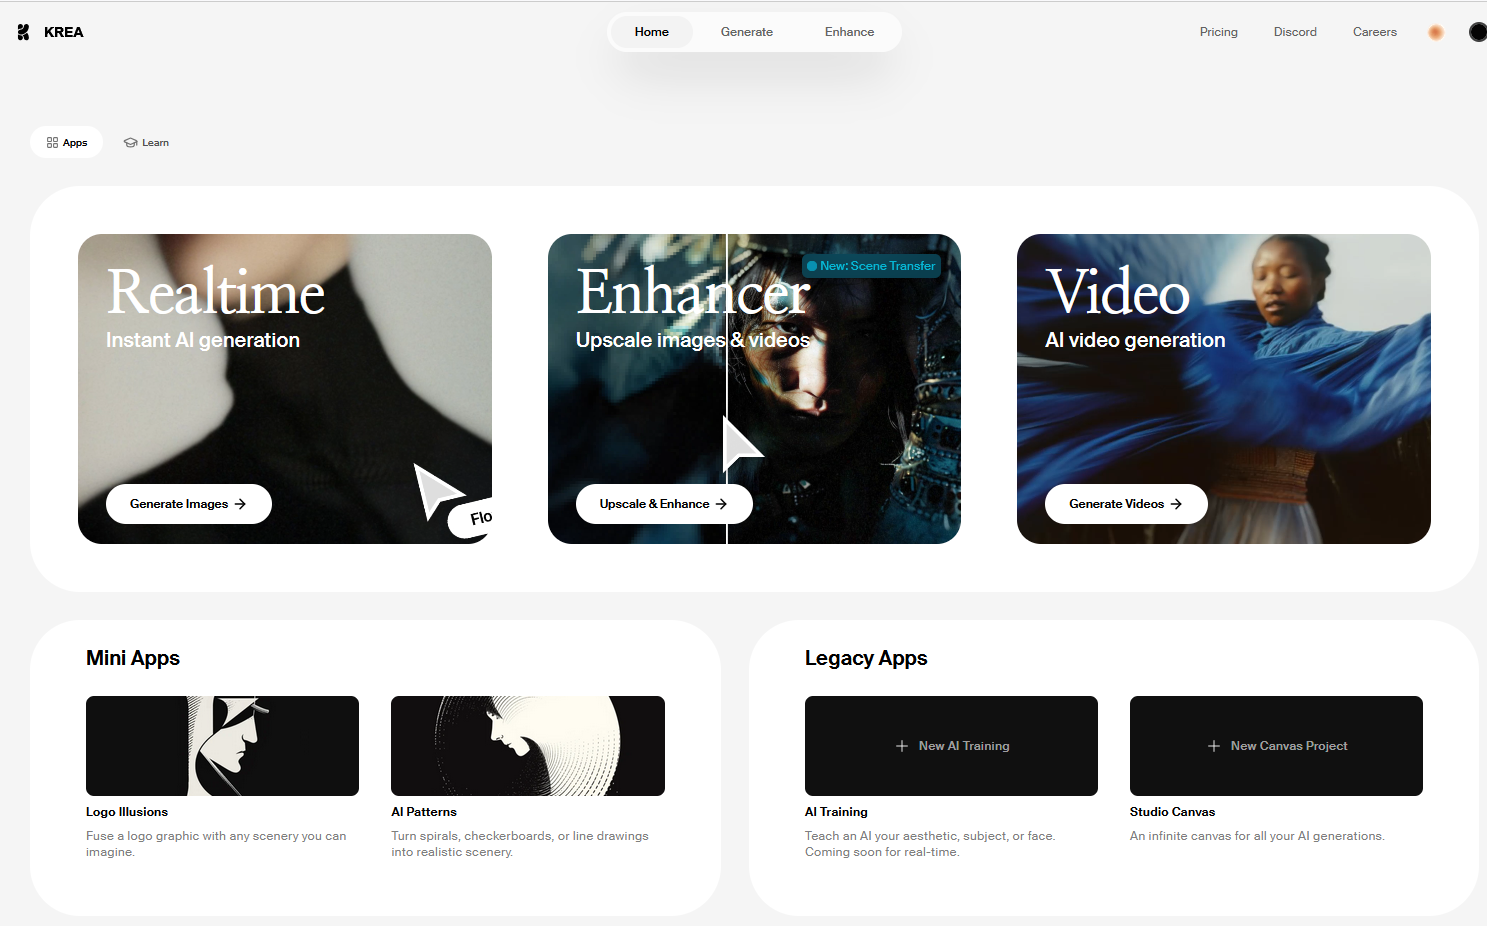Image resolution: width=1487 pixels, height=926 pixels.
Task: Click the "AI video generation" subtitle
Action: (1135, 340)
